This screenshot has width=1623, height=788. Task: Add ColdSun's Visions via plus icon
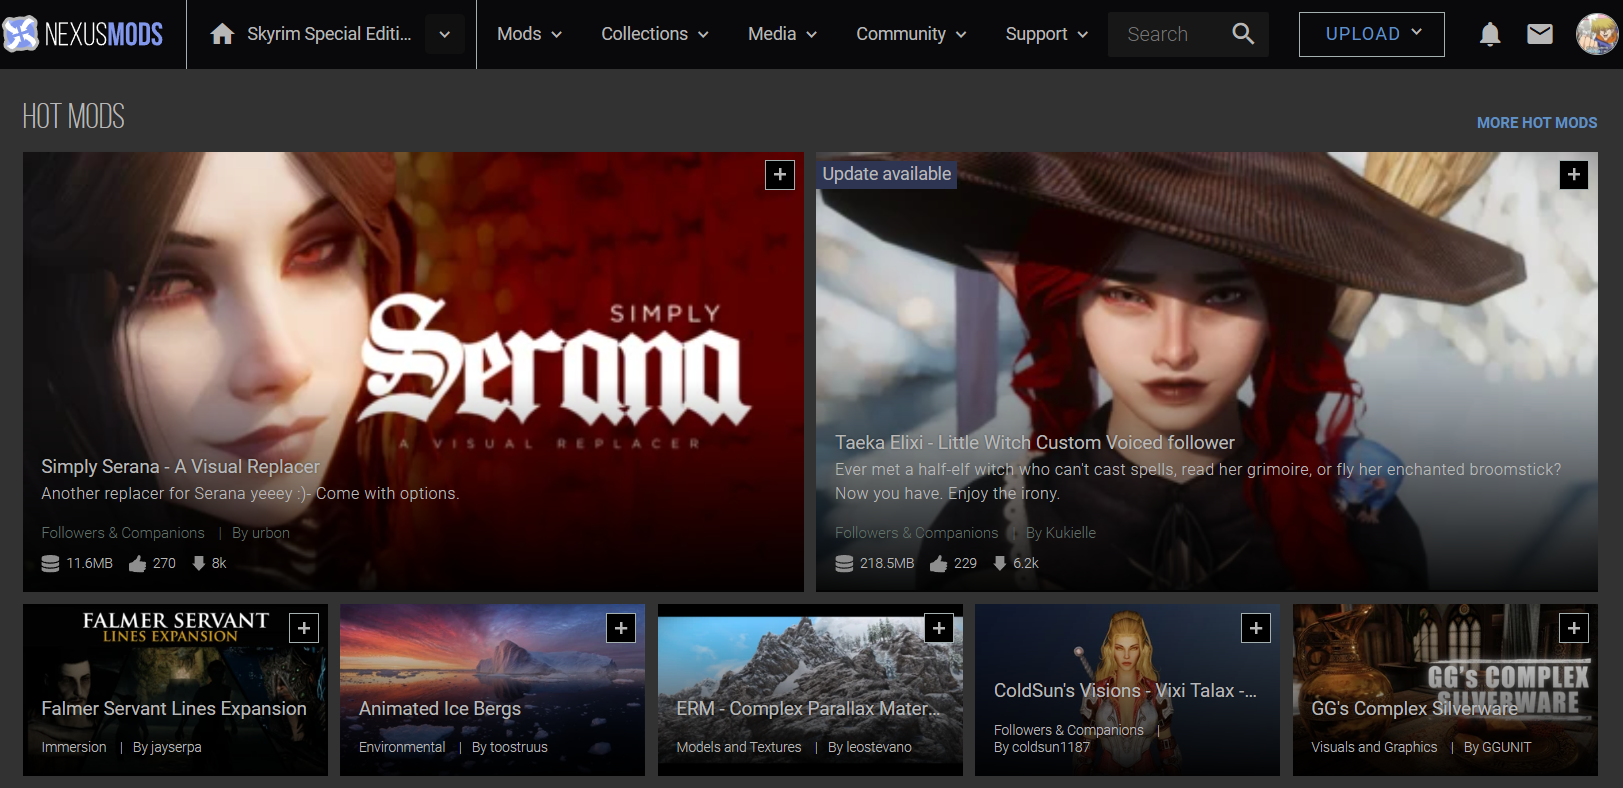coord(1256,628)
